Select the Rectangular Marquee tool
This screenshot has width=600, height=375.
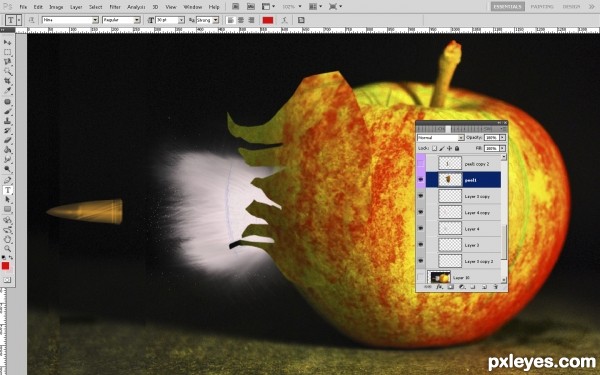(7, 52)
